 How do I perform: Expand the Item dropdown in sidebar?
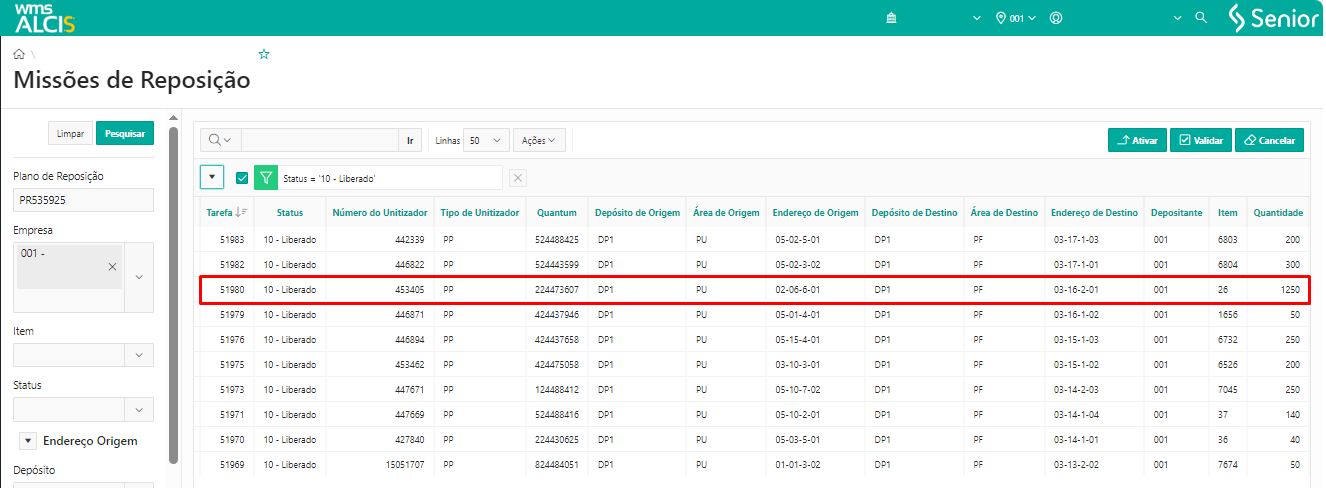(x=138, y=355)
